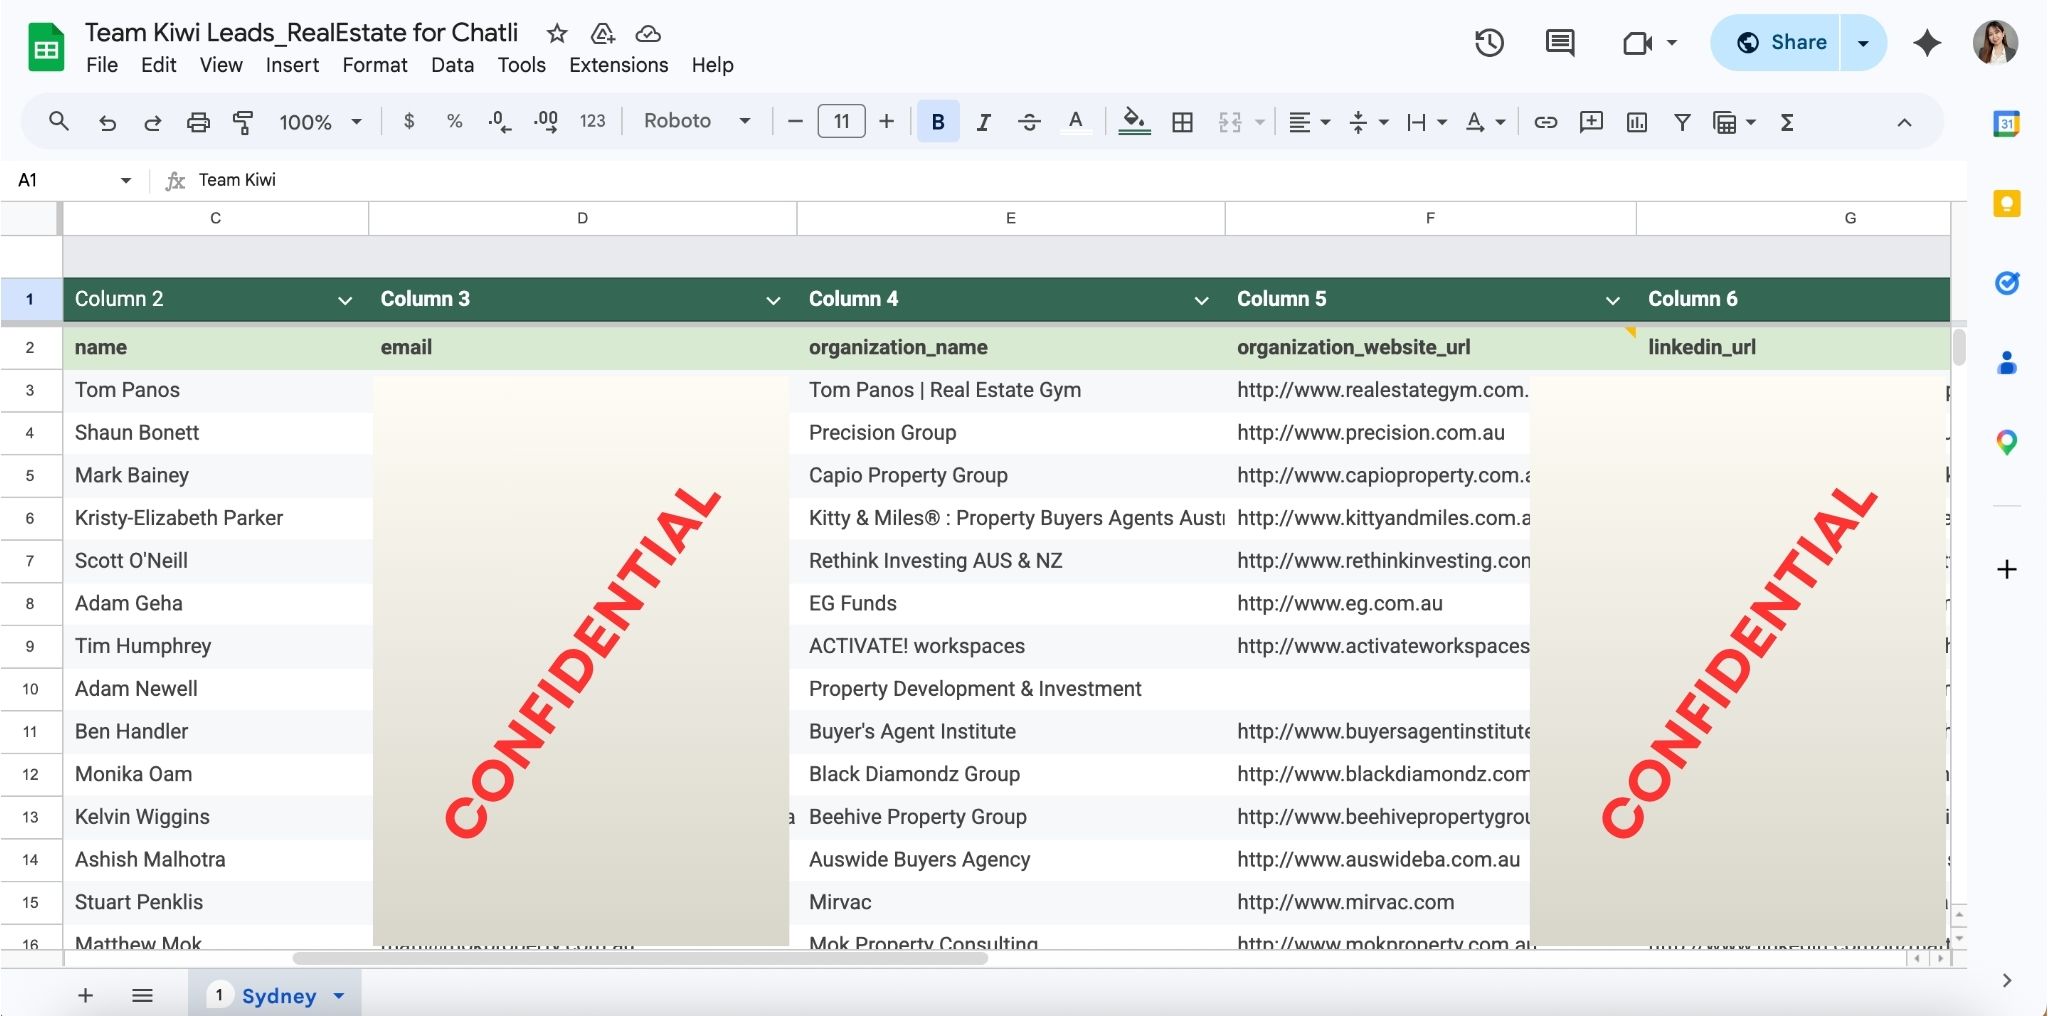Open http://www.mirvac.com link cell
Image resolution: width=2048 pixels, height=1016 pixels.
[x=1345, y=902]
